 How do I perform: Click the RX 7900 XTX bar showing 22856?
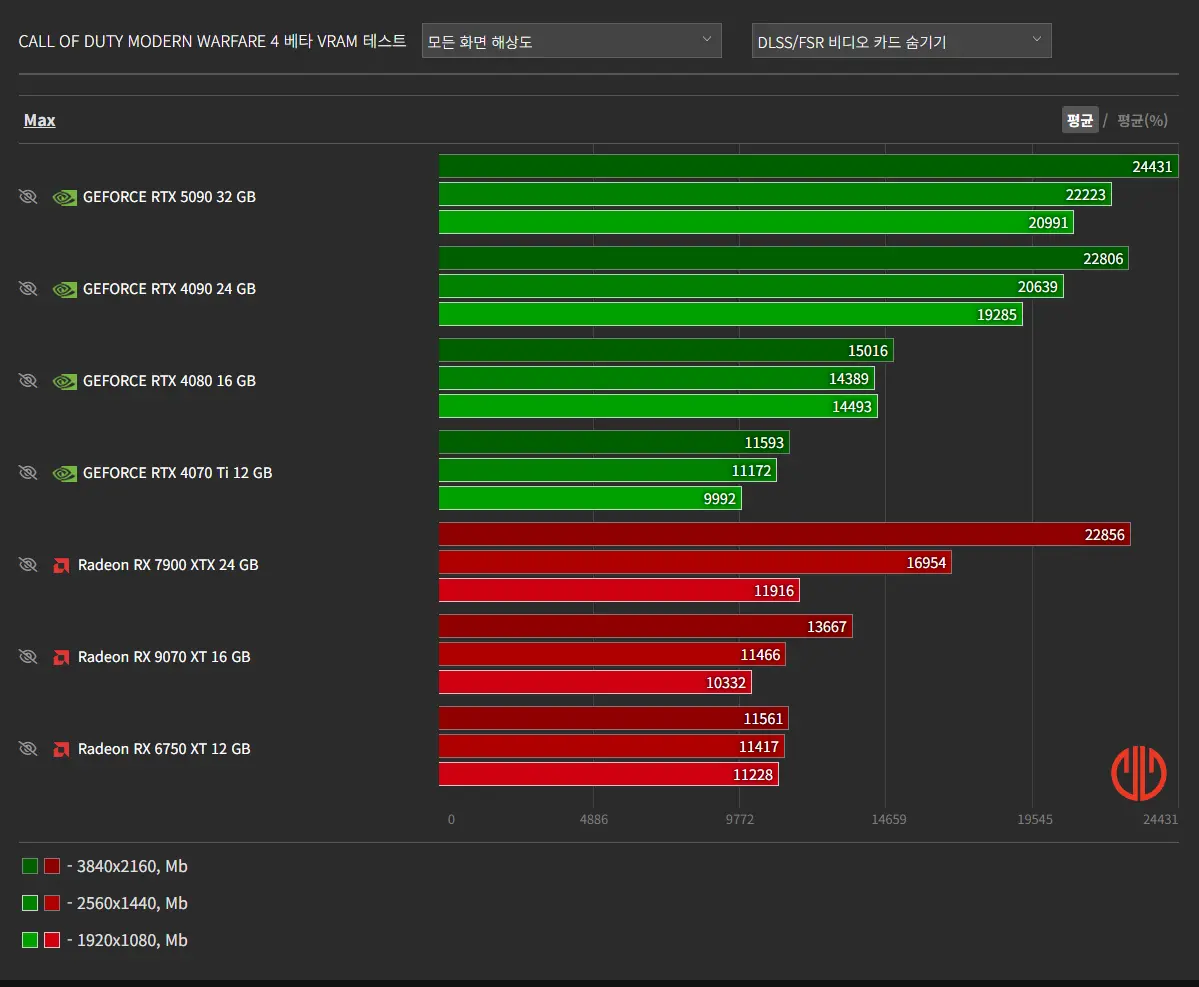pyautogui.click(x=785, y=534)
